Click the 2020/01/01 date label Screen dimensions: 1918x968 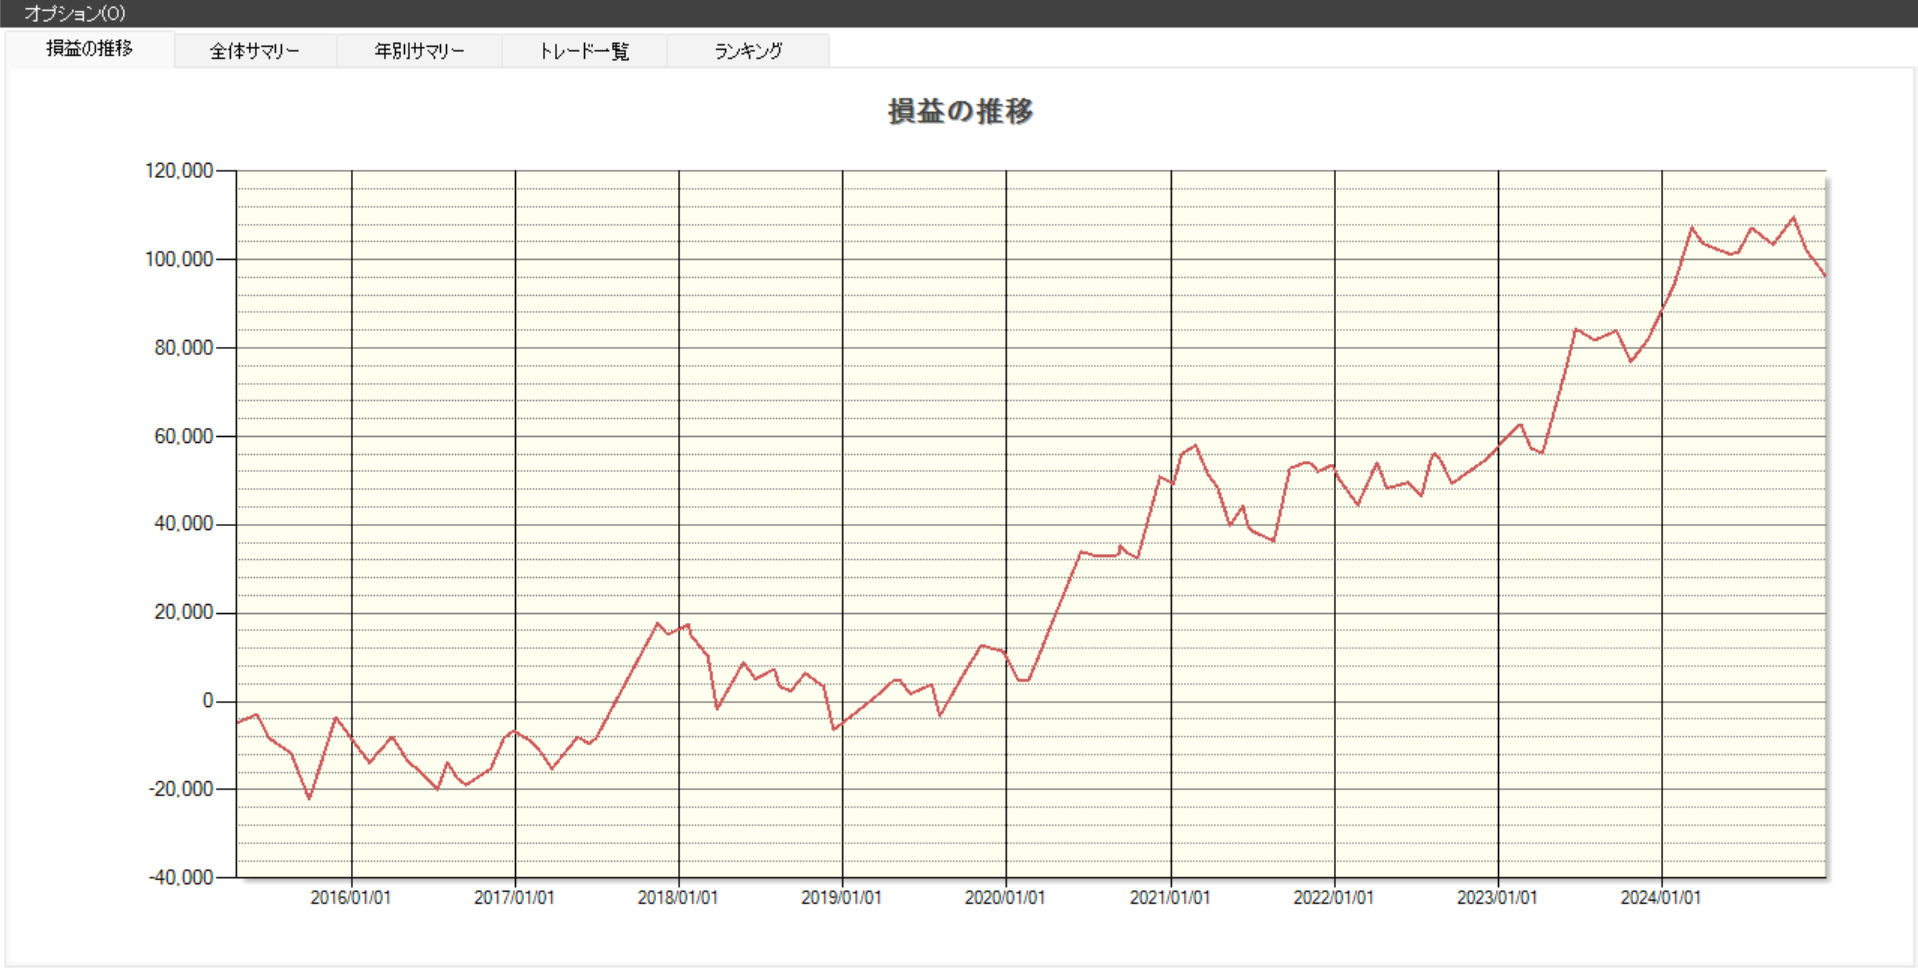point(1005,897)
